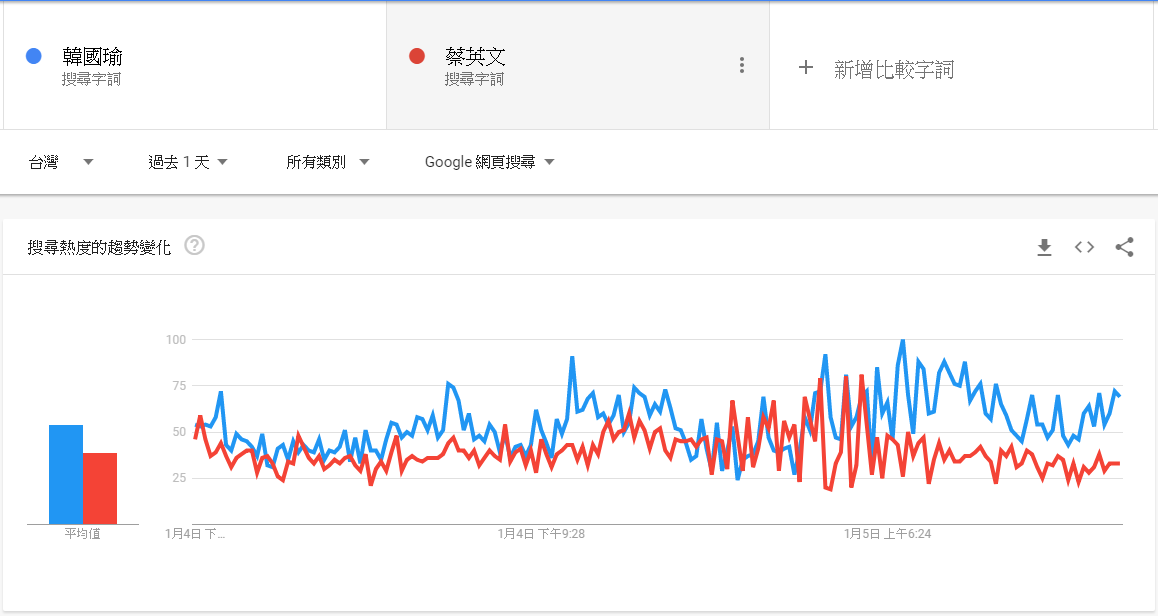
Task: Download the trend chart as CSV
Action: click(x=1044, y=247)
